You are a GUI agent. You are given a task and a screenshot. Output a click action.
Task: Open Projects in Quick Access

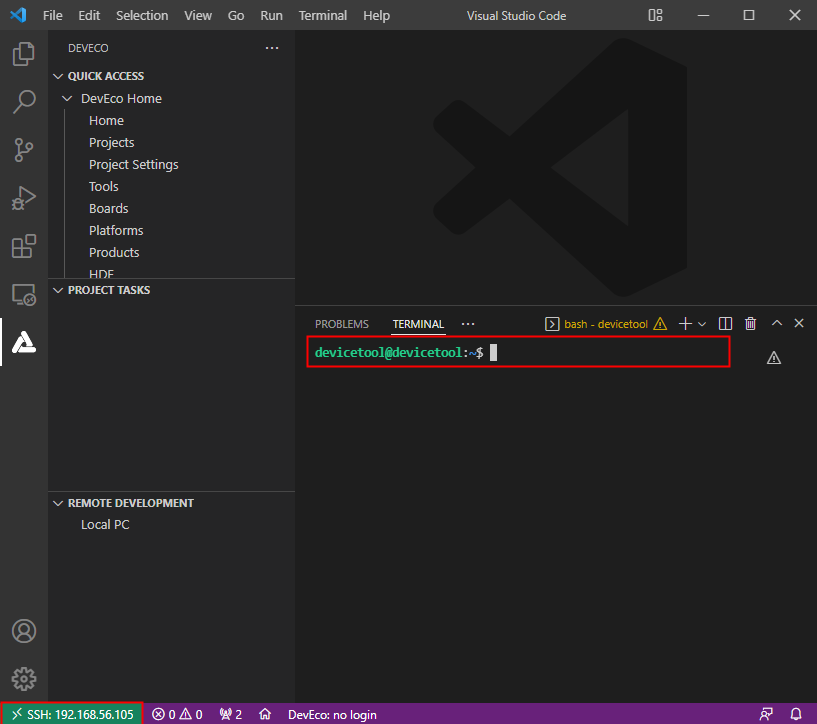point(112,143)
